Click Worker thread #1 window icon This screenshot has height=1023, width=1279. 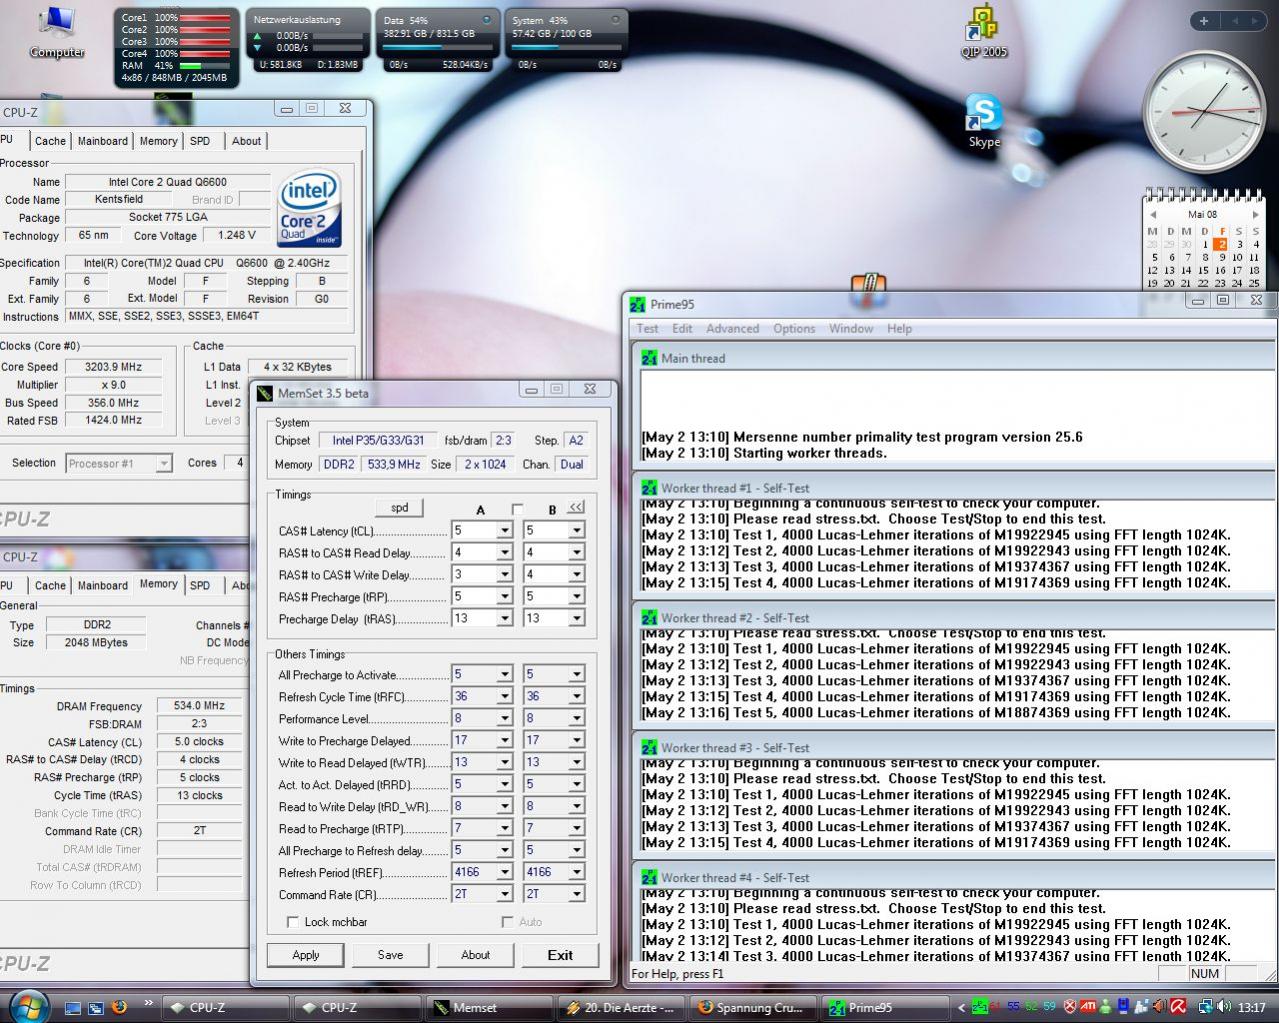pos(649,488)
